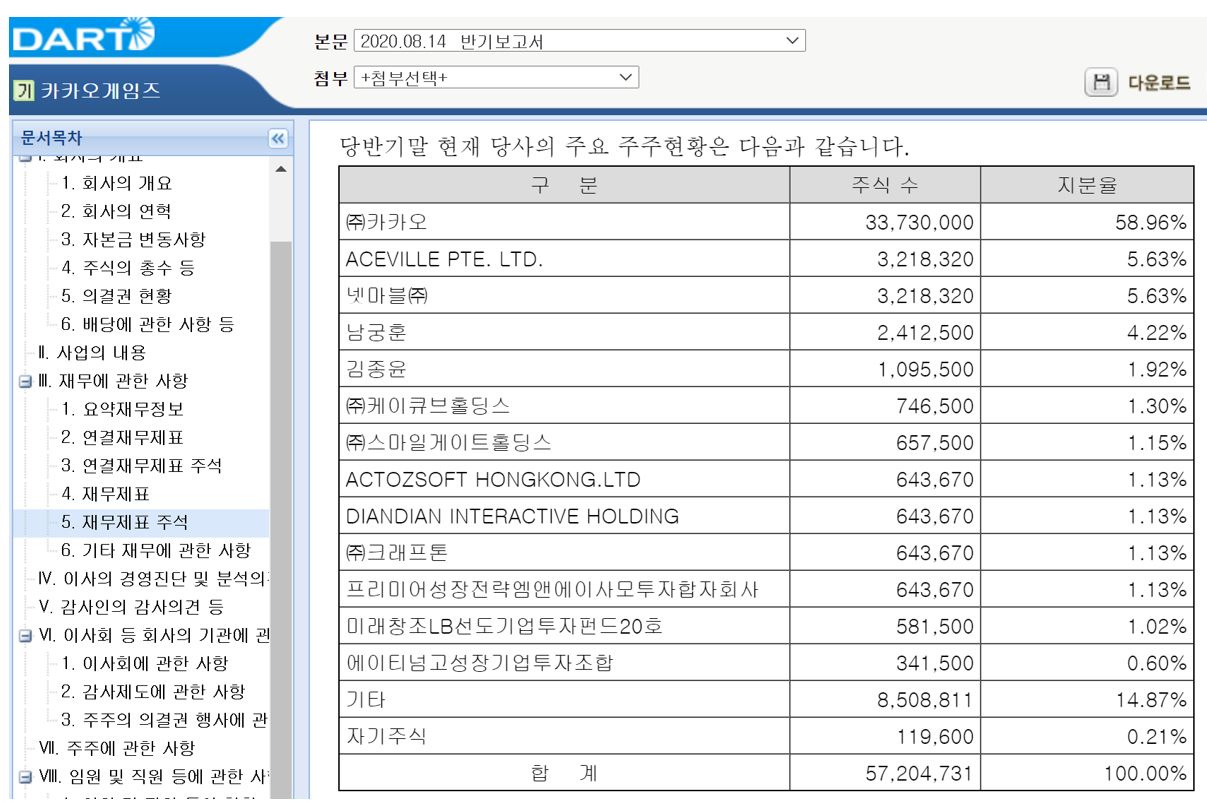The image size is (1207, 803).
Task: Collapse the Ⅷ. 임원 및 직원 node
Action: point(24,777)
